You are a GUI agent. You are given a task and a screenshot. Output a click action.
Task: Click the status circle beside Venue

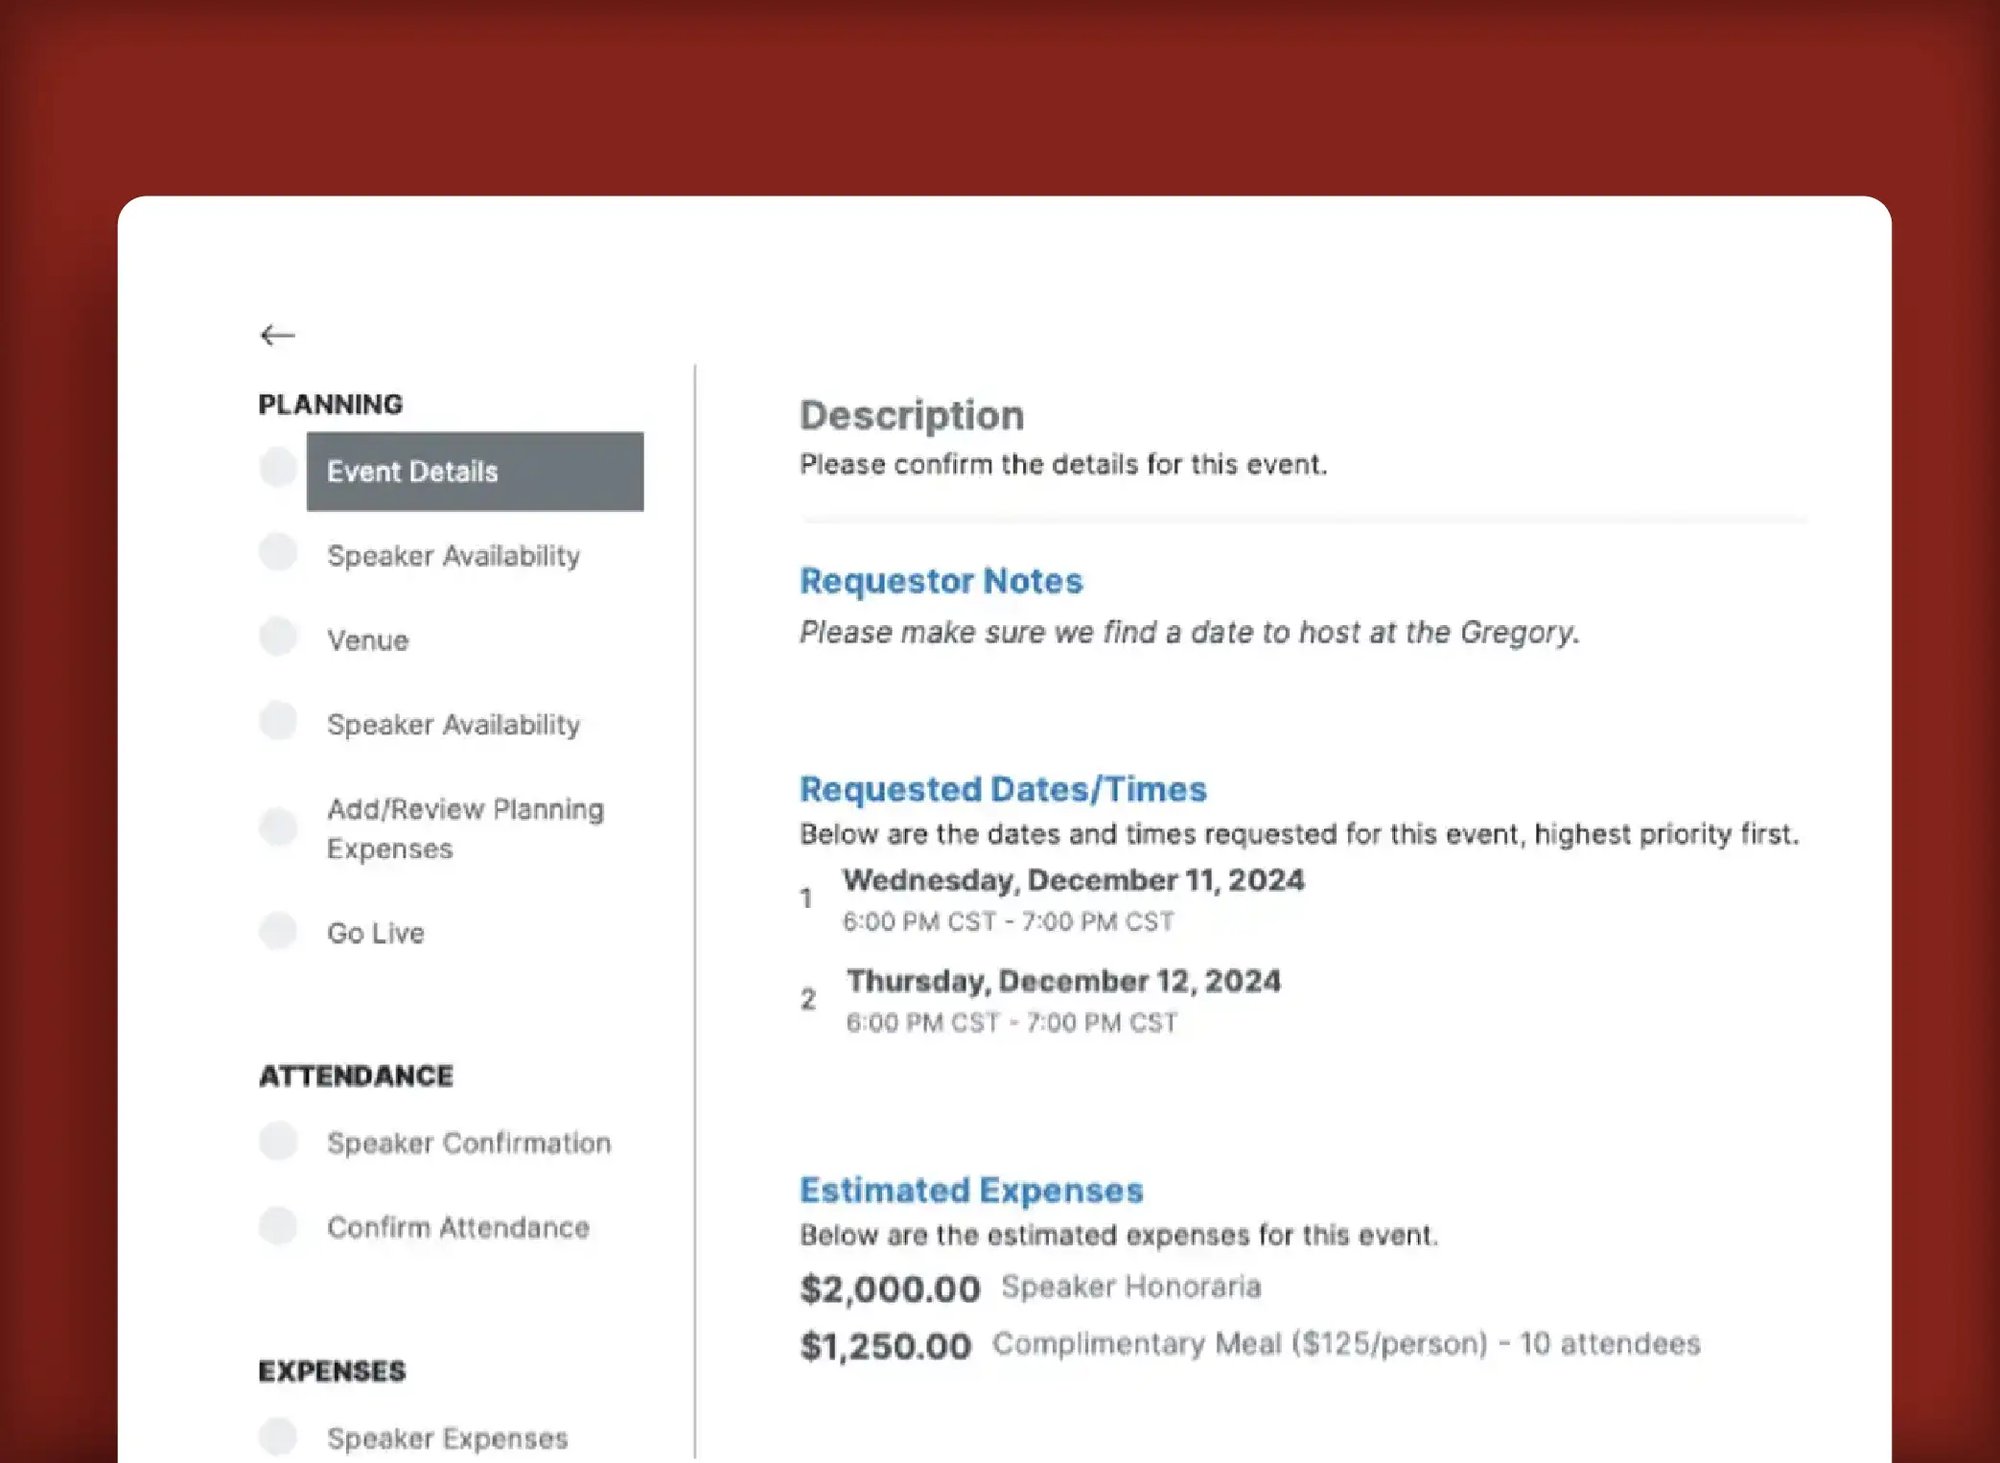click(x=277, y=636)
